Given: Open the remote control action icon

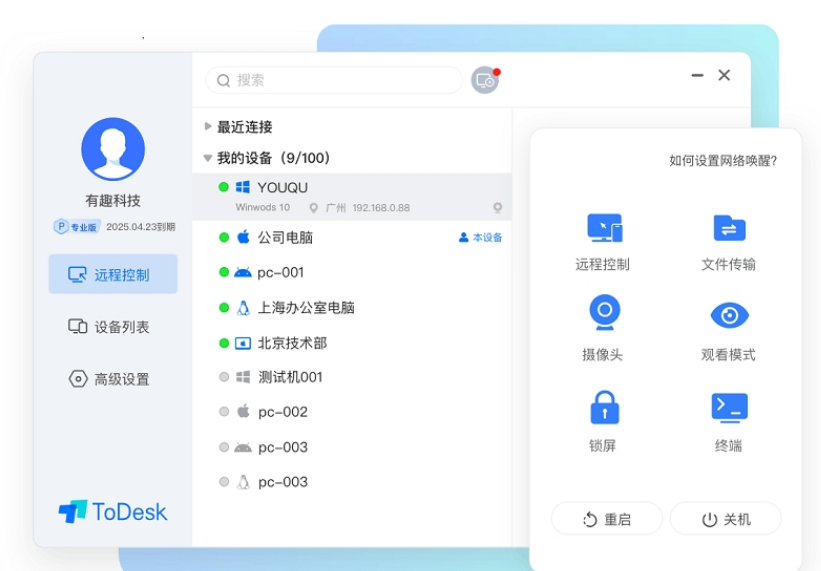Looking at the screenshot, I should 604,228.
